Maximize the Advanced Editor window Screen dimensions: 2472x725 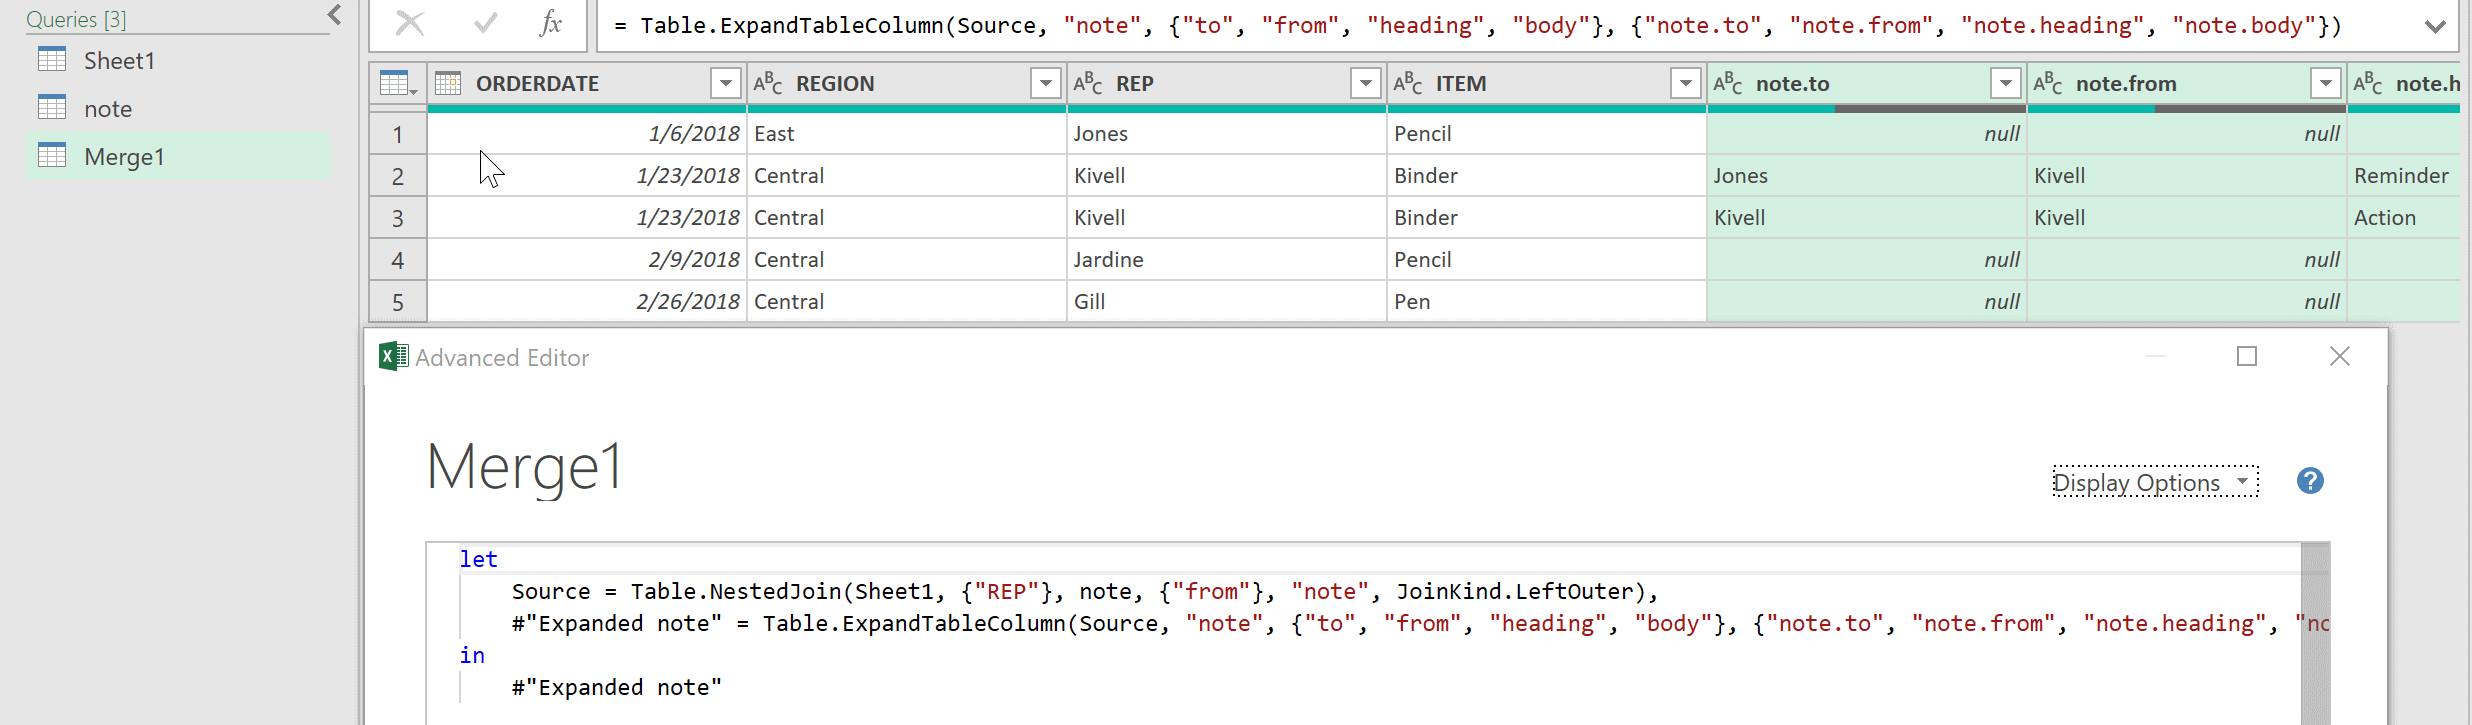pos(2247,356)
